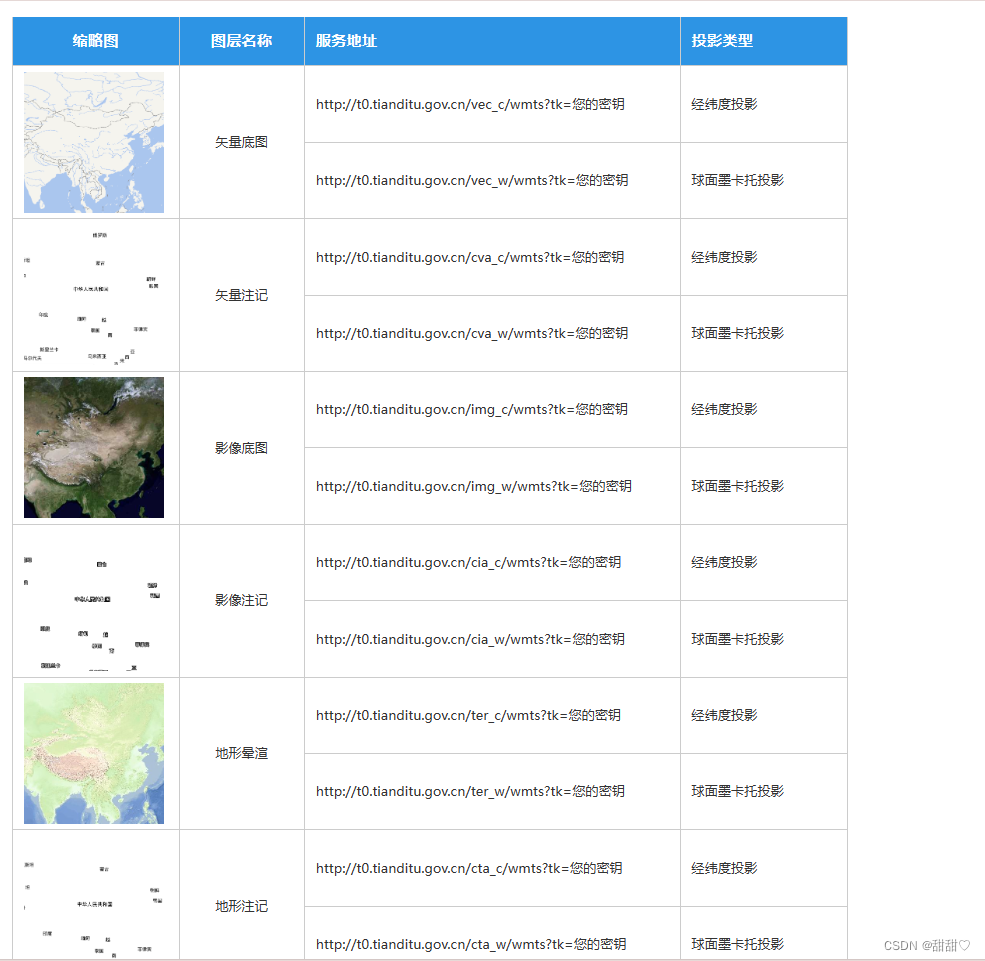Image resolution: width=985 pixels, height=961 pixels.
Task: Click 经纬度投影 in the img_c row
Action: pos(724,410)
